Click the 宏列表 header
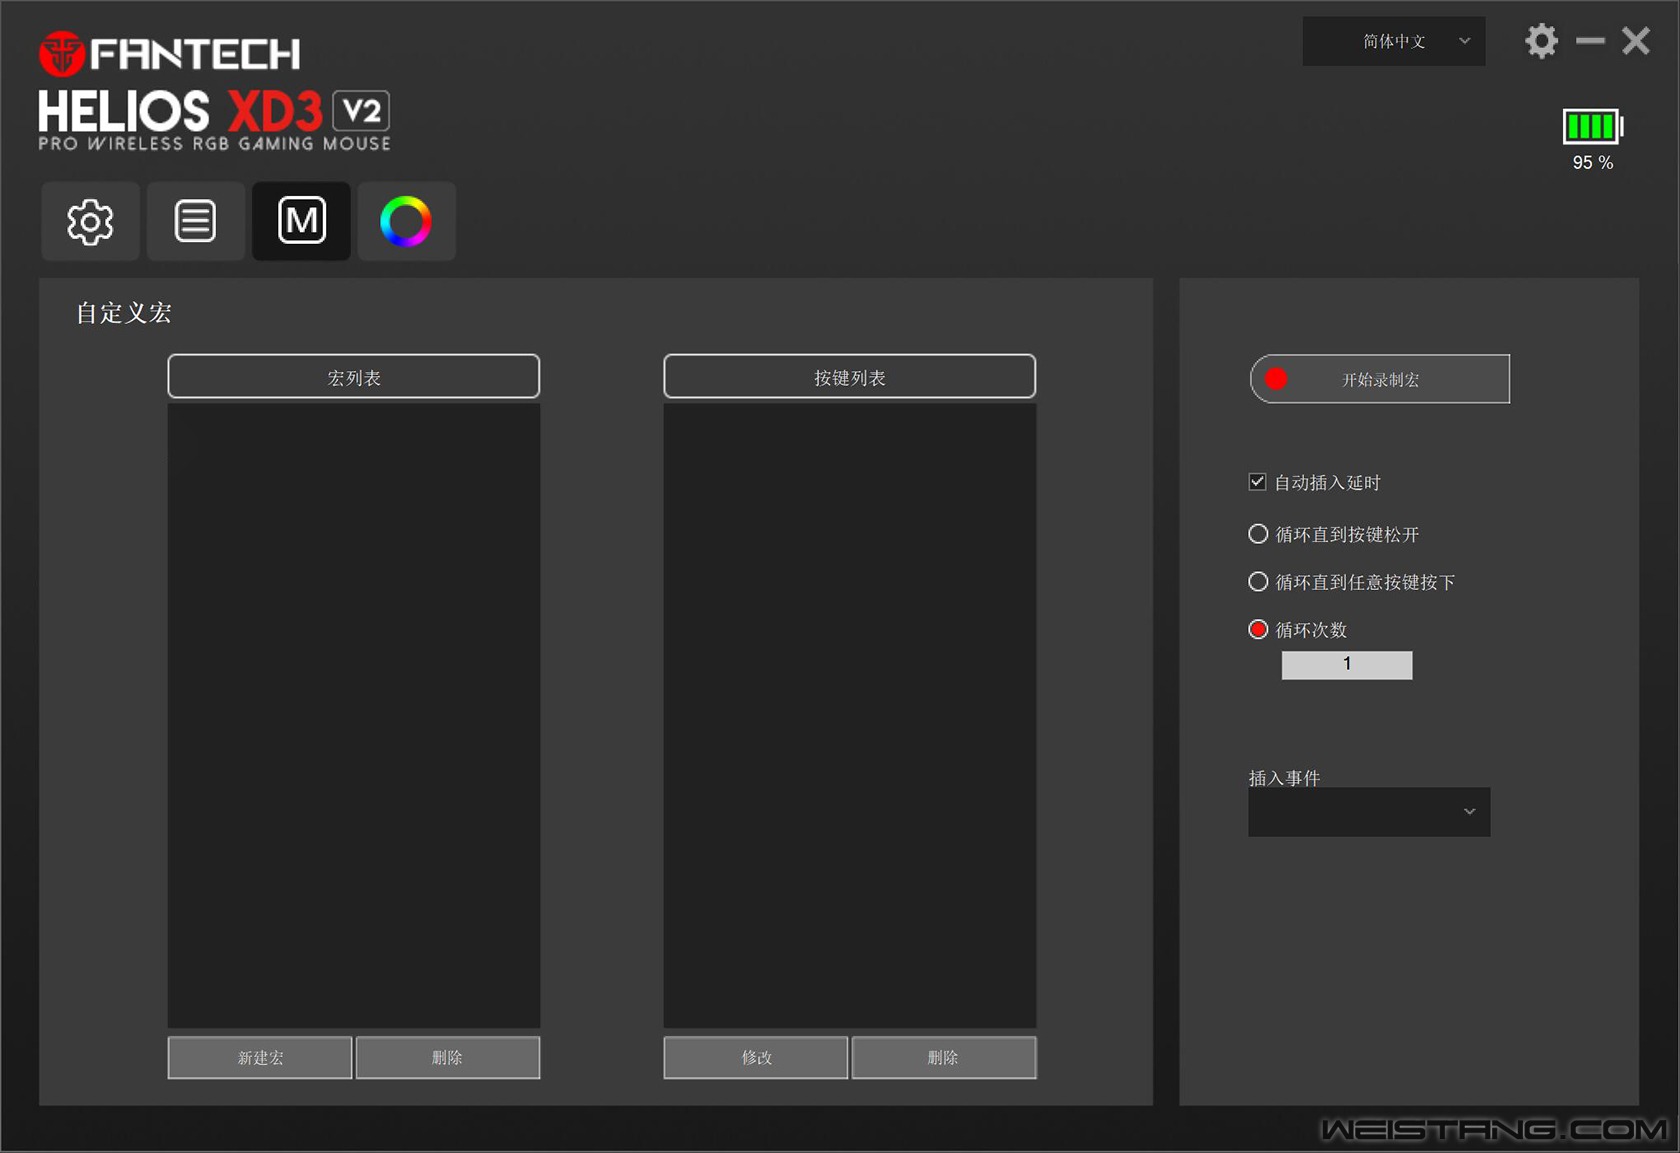This screenshot has width=1680, height=1153. pyautogui.click(x=353, y=377)
